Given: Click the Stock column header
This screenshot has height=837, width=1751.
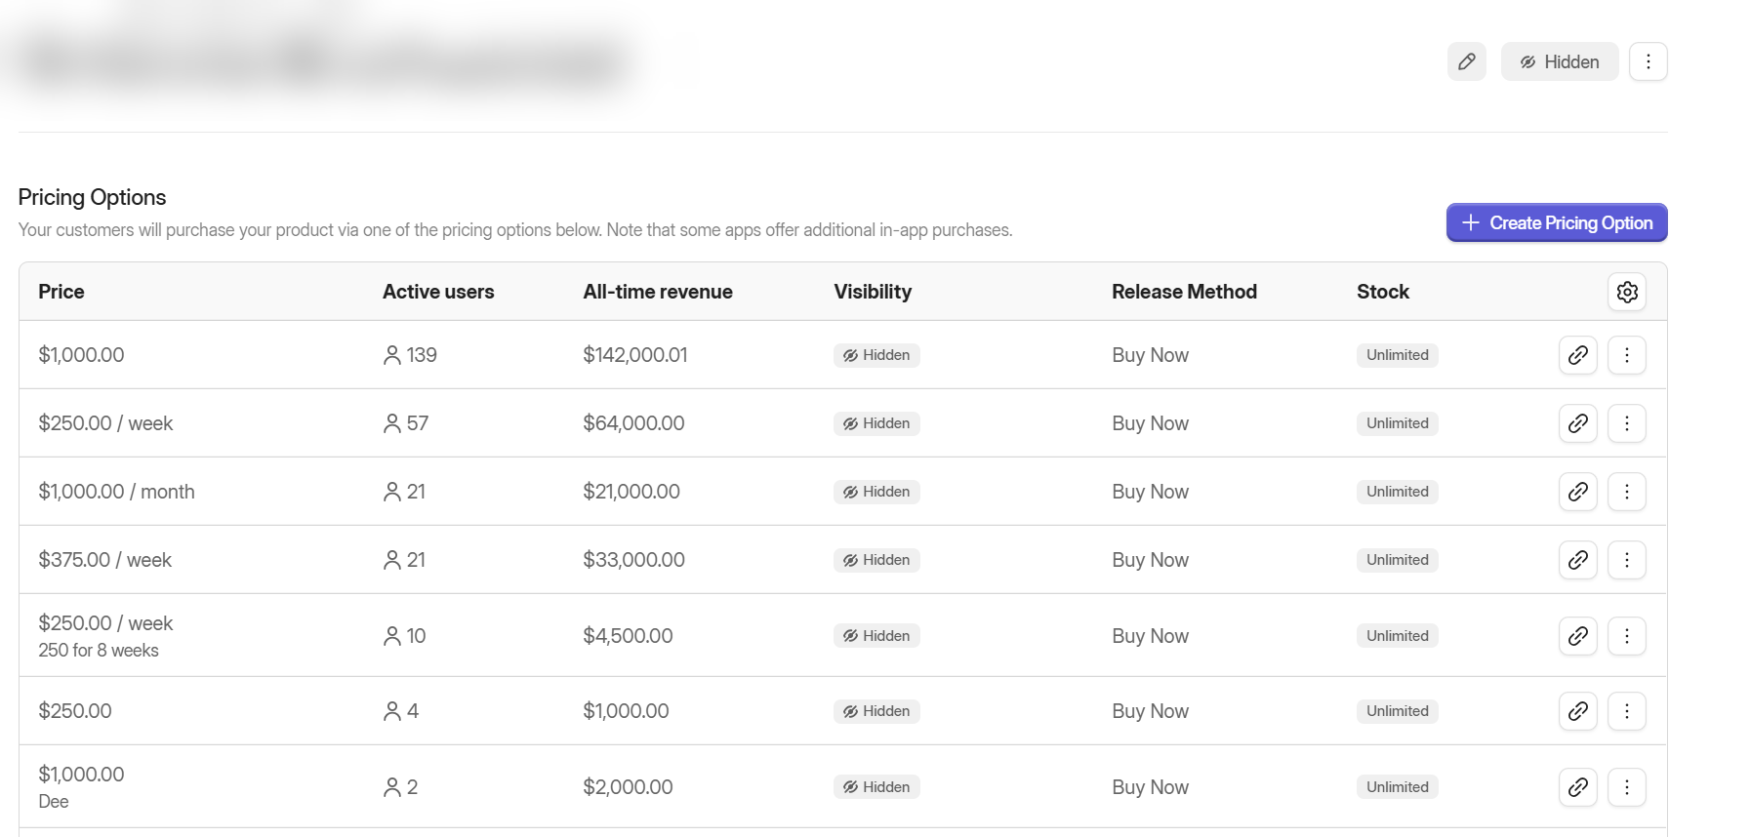Looking at the screenshot, I should (1383, 292).
